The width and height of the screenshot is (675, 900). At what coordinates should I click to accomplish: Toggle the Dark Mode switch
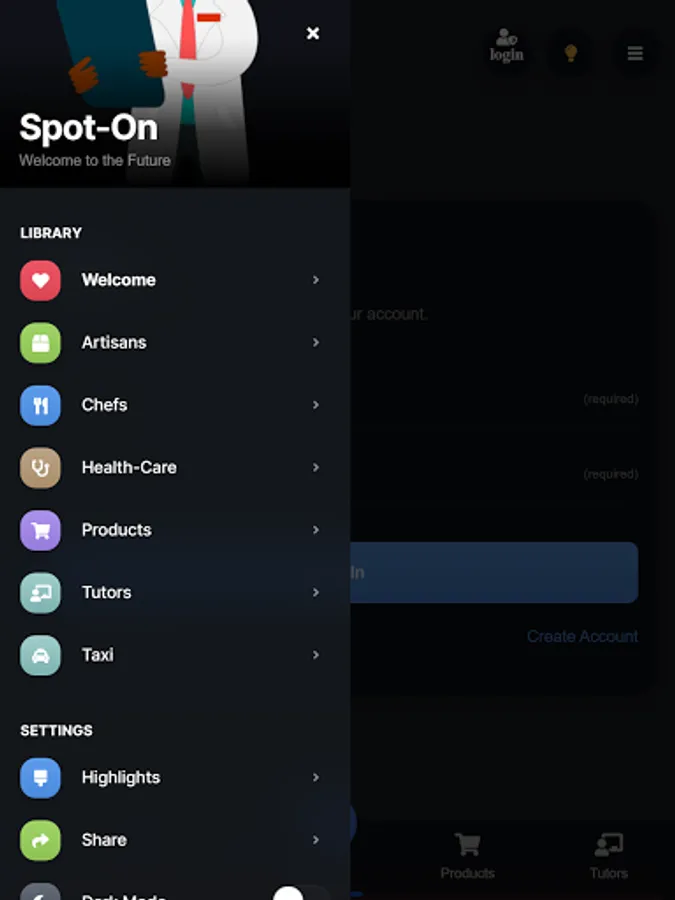pyautogui.click(x=301, y=894)
